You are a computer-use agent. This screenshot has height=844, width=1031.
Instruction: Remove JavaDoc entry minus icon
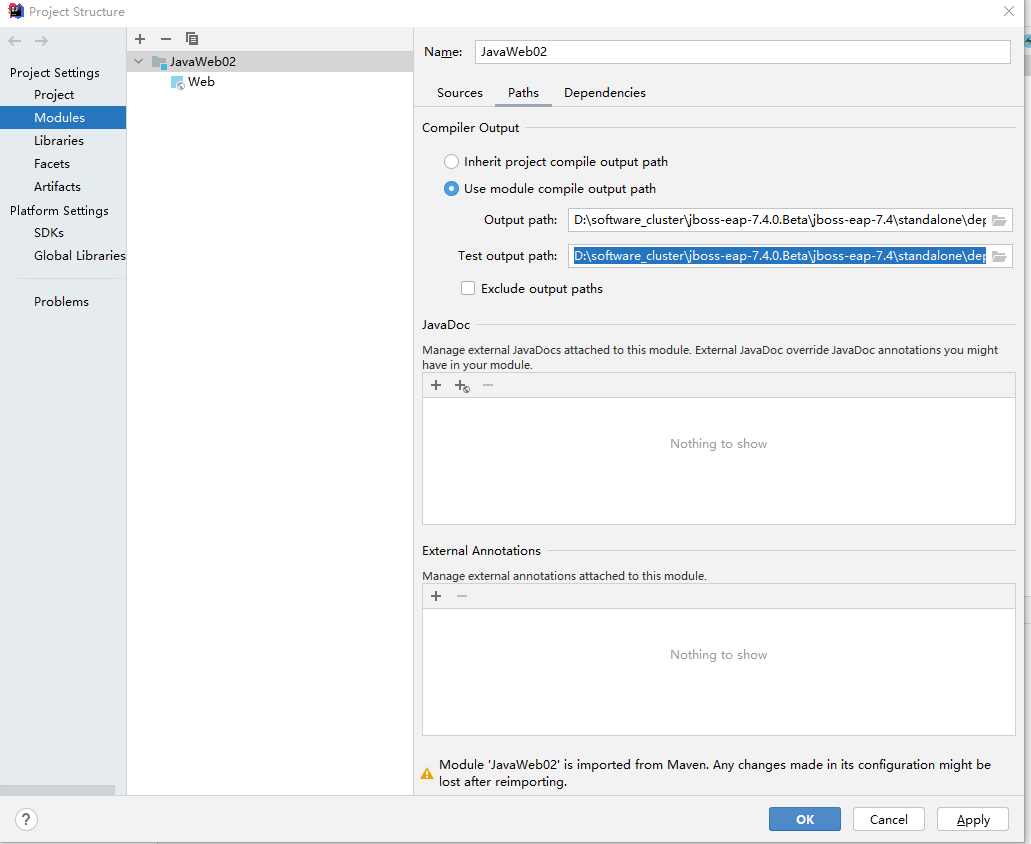488,385
